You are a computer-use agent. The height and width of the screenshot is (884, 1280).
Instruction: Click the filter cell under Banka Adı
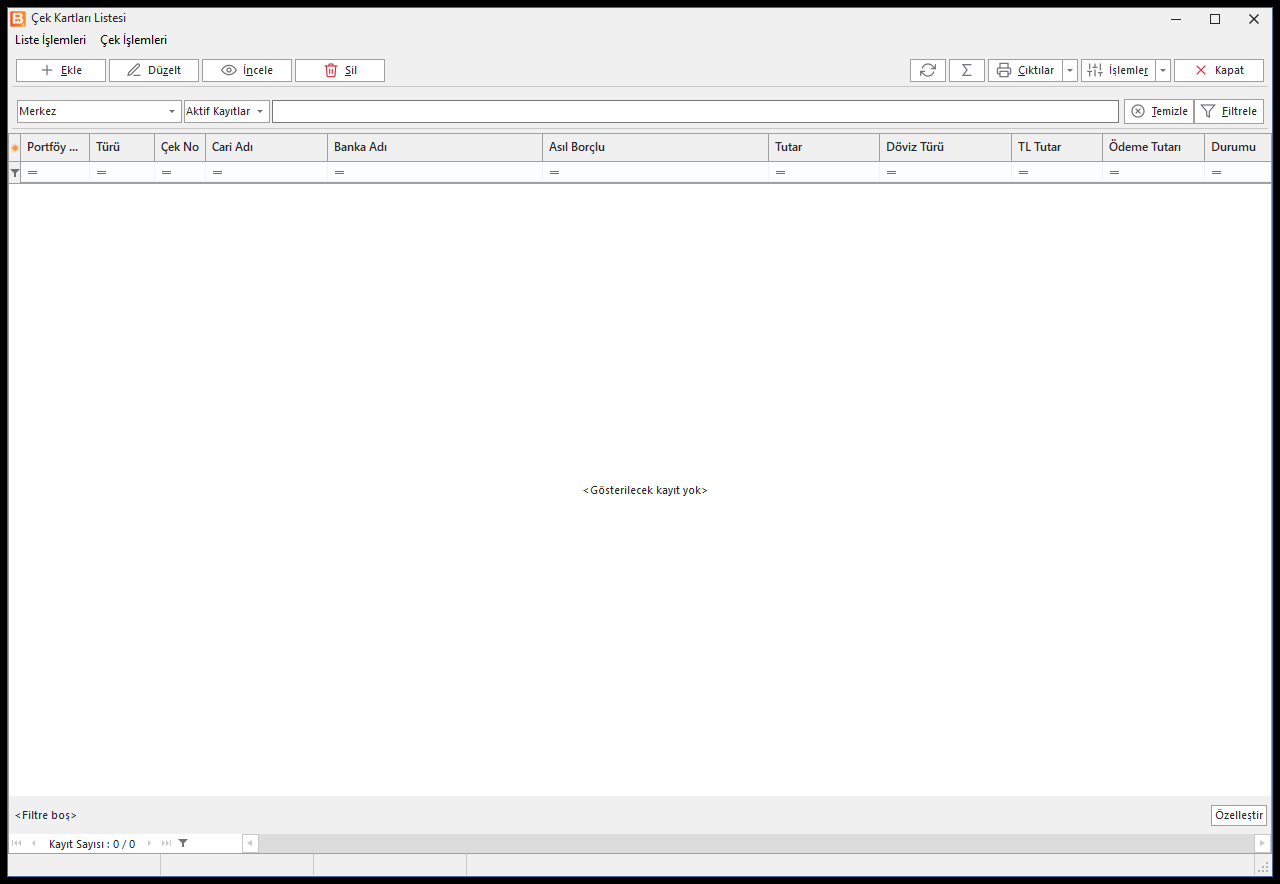click(435, 172)
